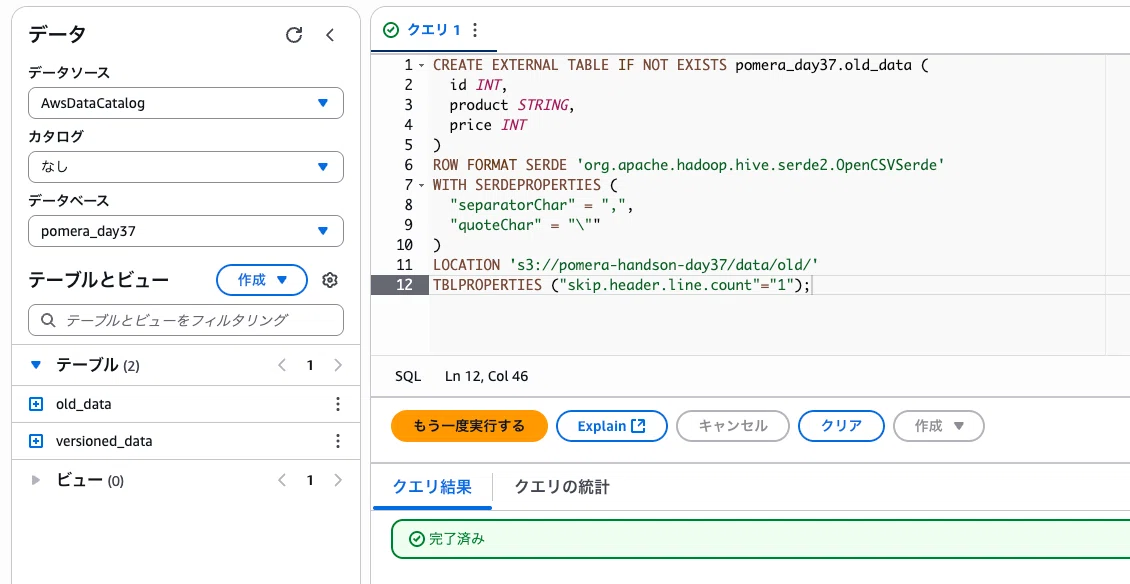The width and height of the screenshot is (1130, 584).
Task: Focus the テーブルとビューをフィルタリング search field
Action: pyautogui.click(x=186, y=320)
